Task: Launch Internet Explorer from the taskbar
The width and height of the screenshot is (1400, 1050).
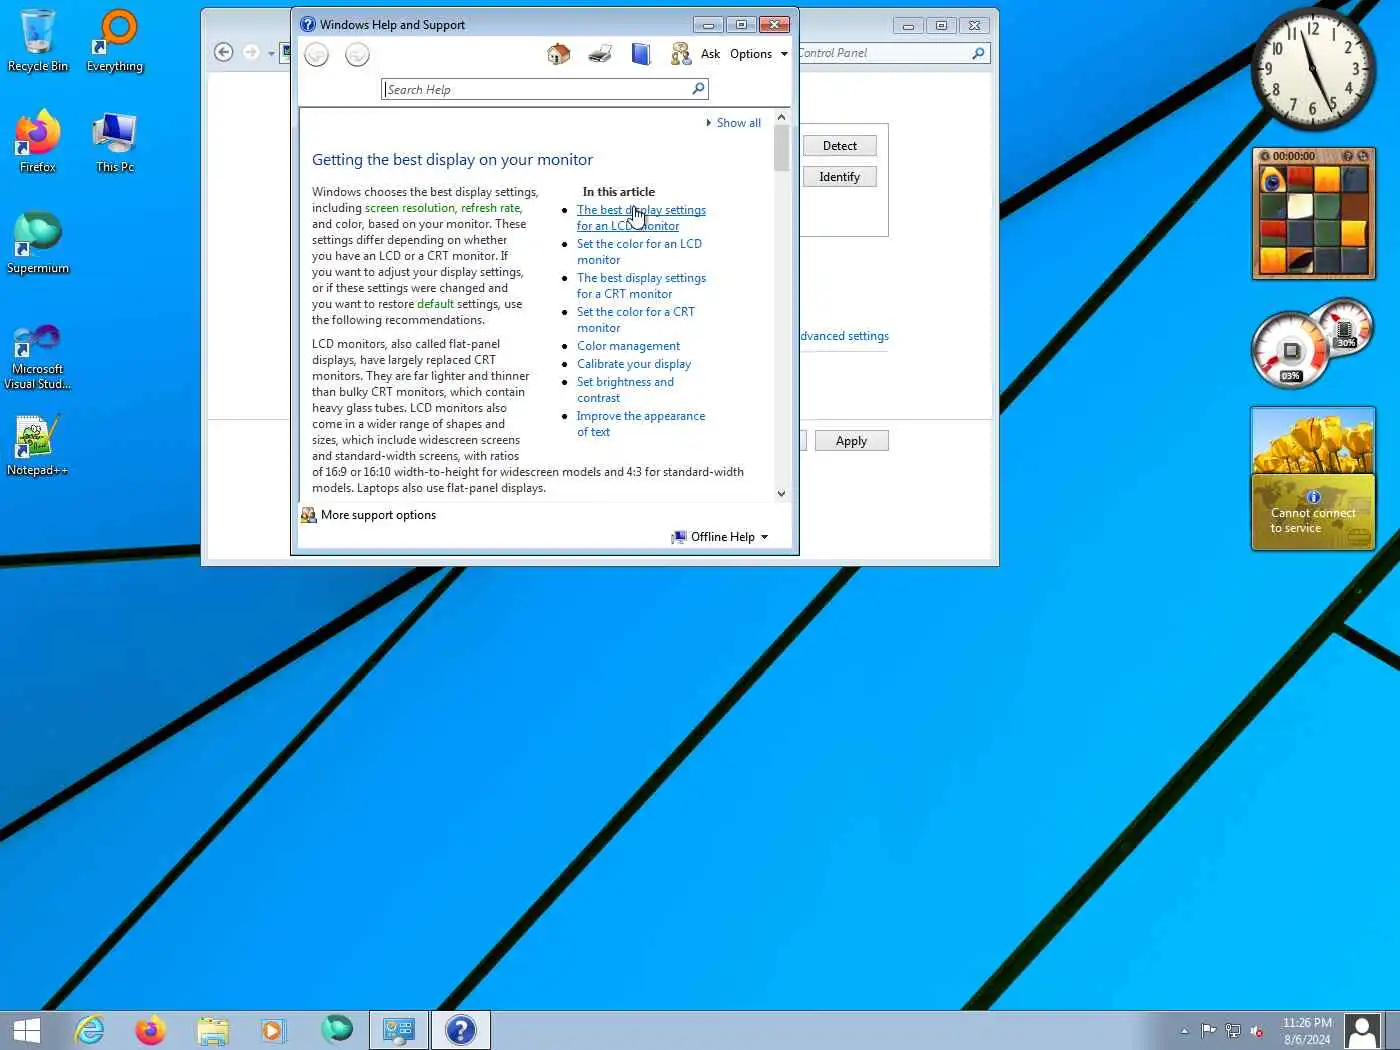Action: 90,1030
